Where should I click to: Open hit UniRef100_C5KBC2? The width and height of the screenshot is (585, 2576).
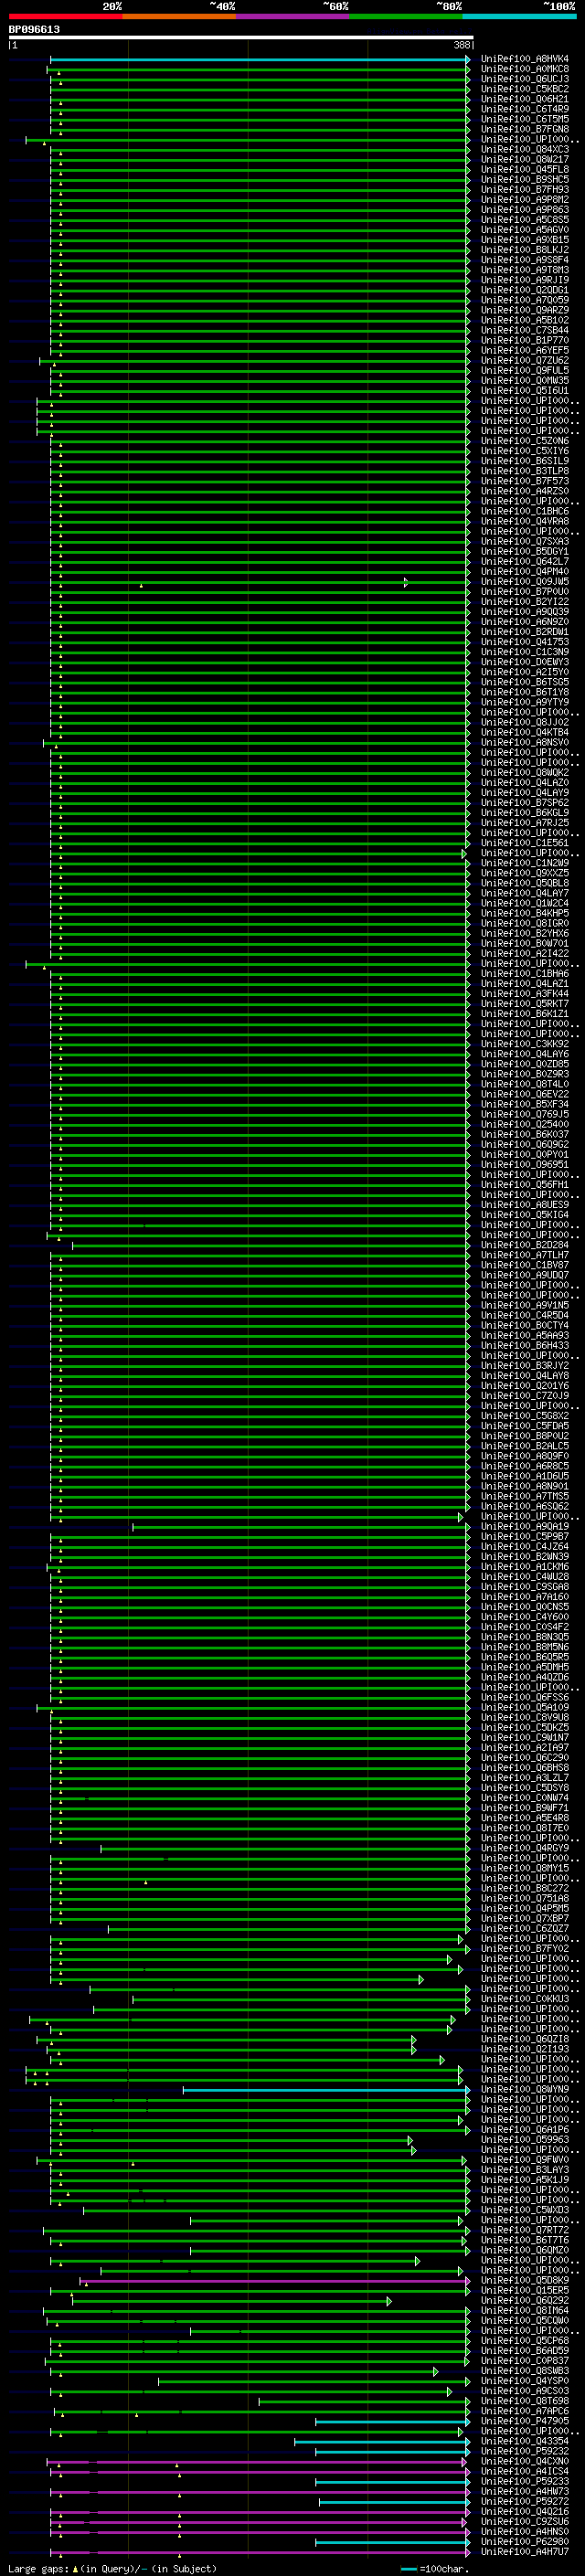pos(525,89)
